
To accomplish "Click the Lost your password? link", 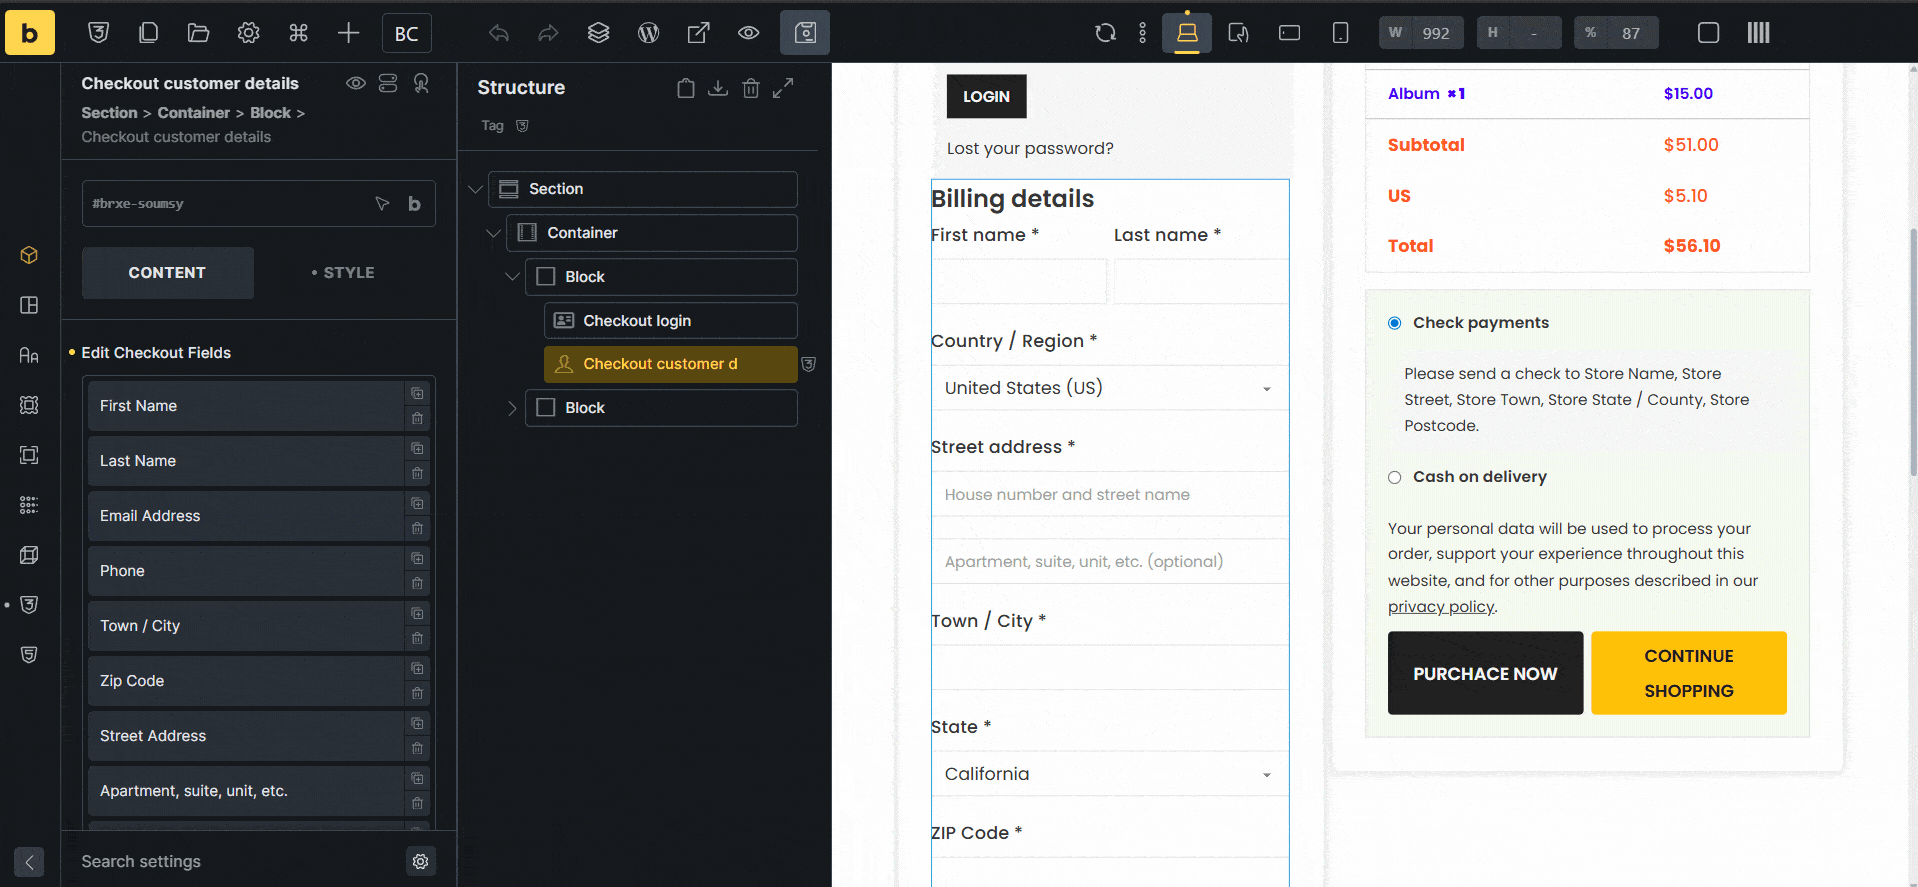I will coord(1030,148).
